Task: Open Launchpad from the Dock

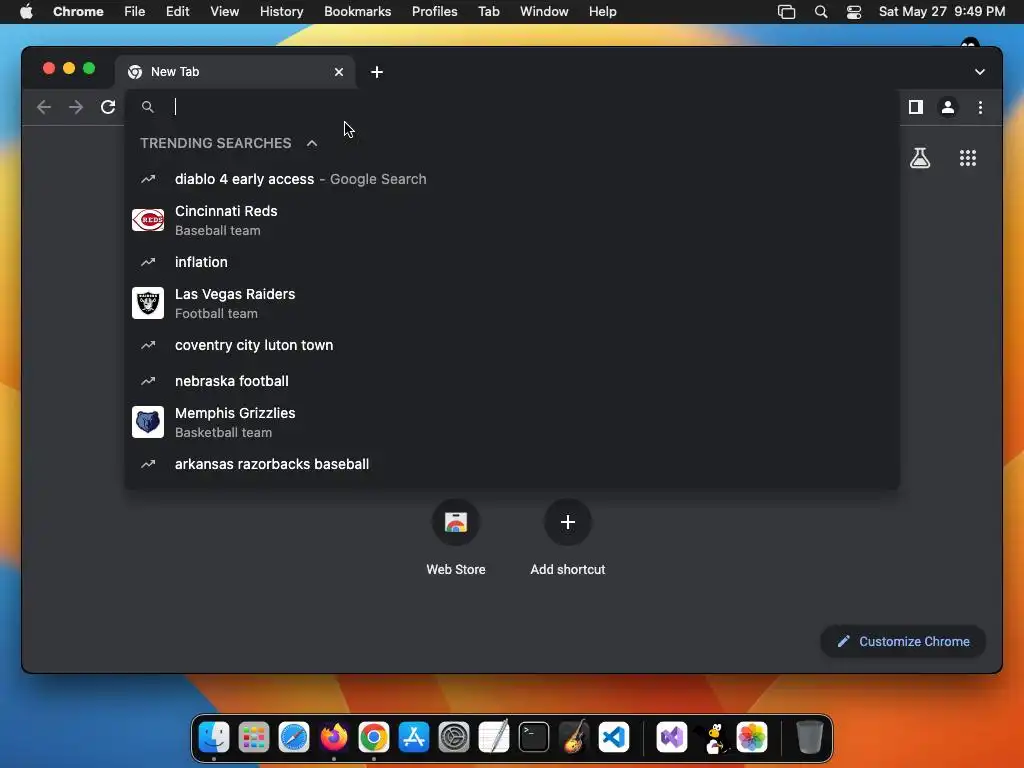Action: [254, 737]
